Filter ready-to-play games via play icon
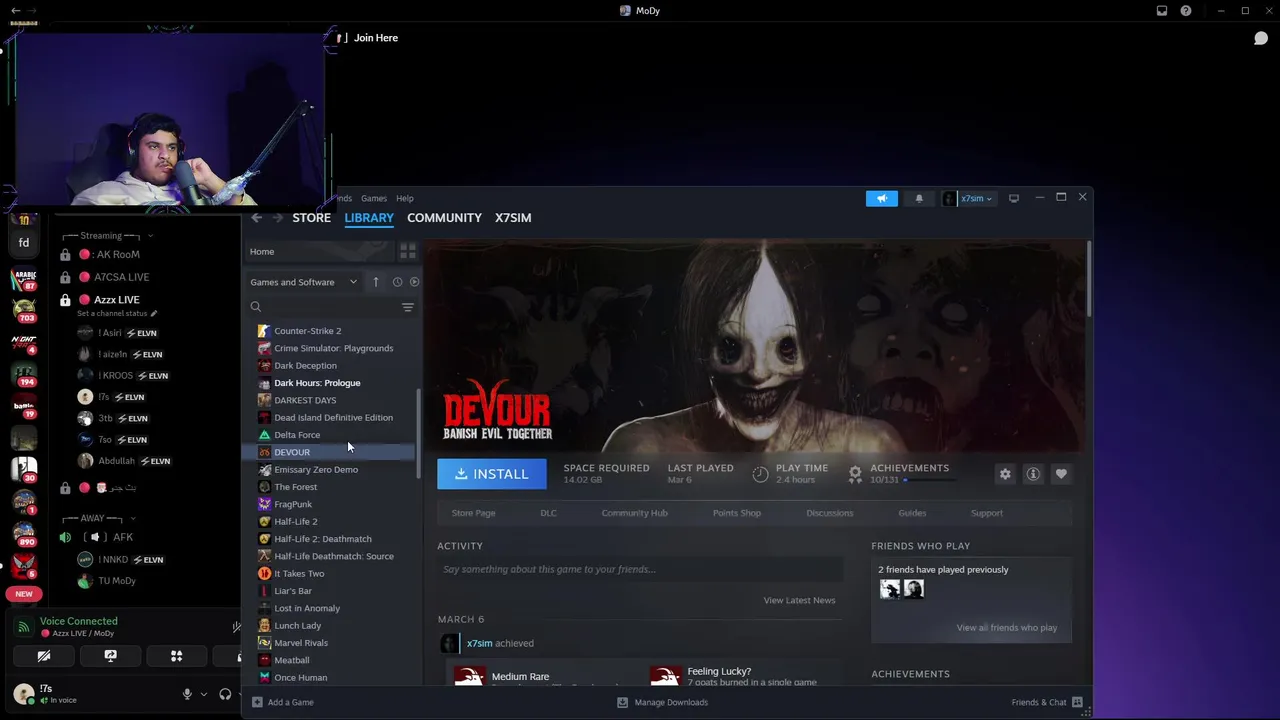 (x=414, y=282)
